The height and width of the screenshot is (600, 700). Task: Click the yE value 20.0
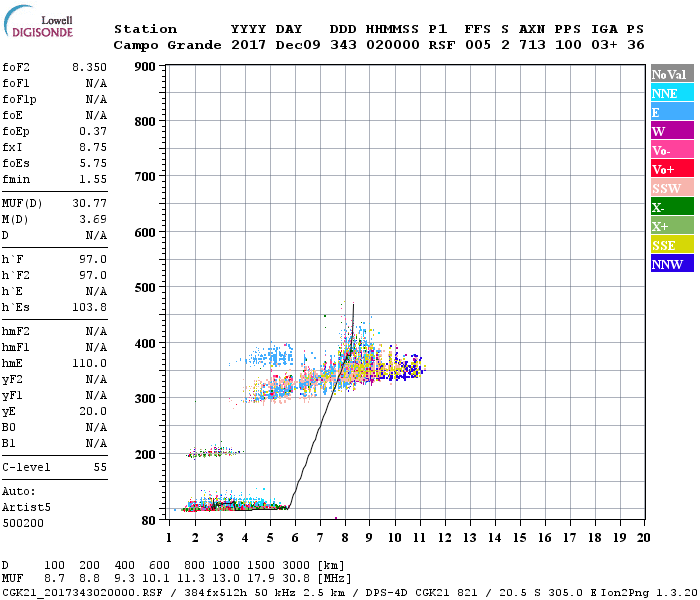pos(93,412)
